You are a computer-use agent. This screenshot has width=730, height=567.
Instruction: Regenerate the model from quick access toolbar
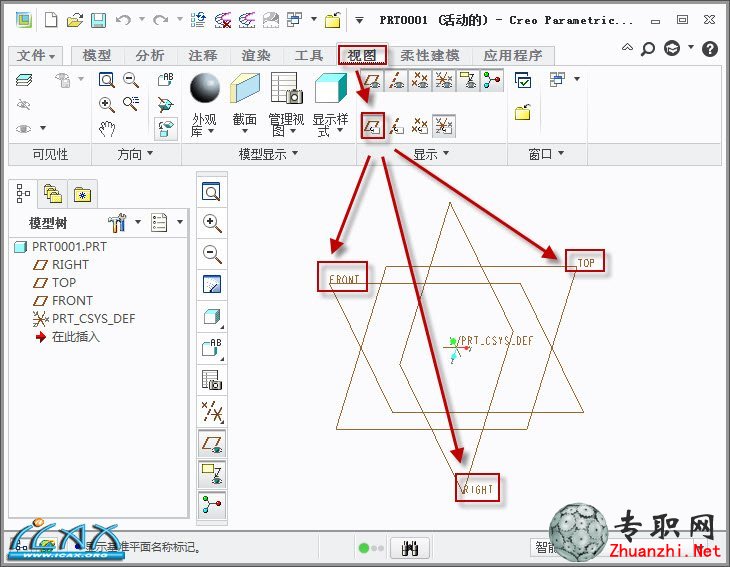198,20
